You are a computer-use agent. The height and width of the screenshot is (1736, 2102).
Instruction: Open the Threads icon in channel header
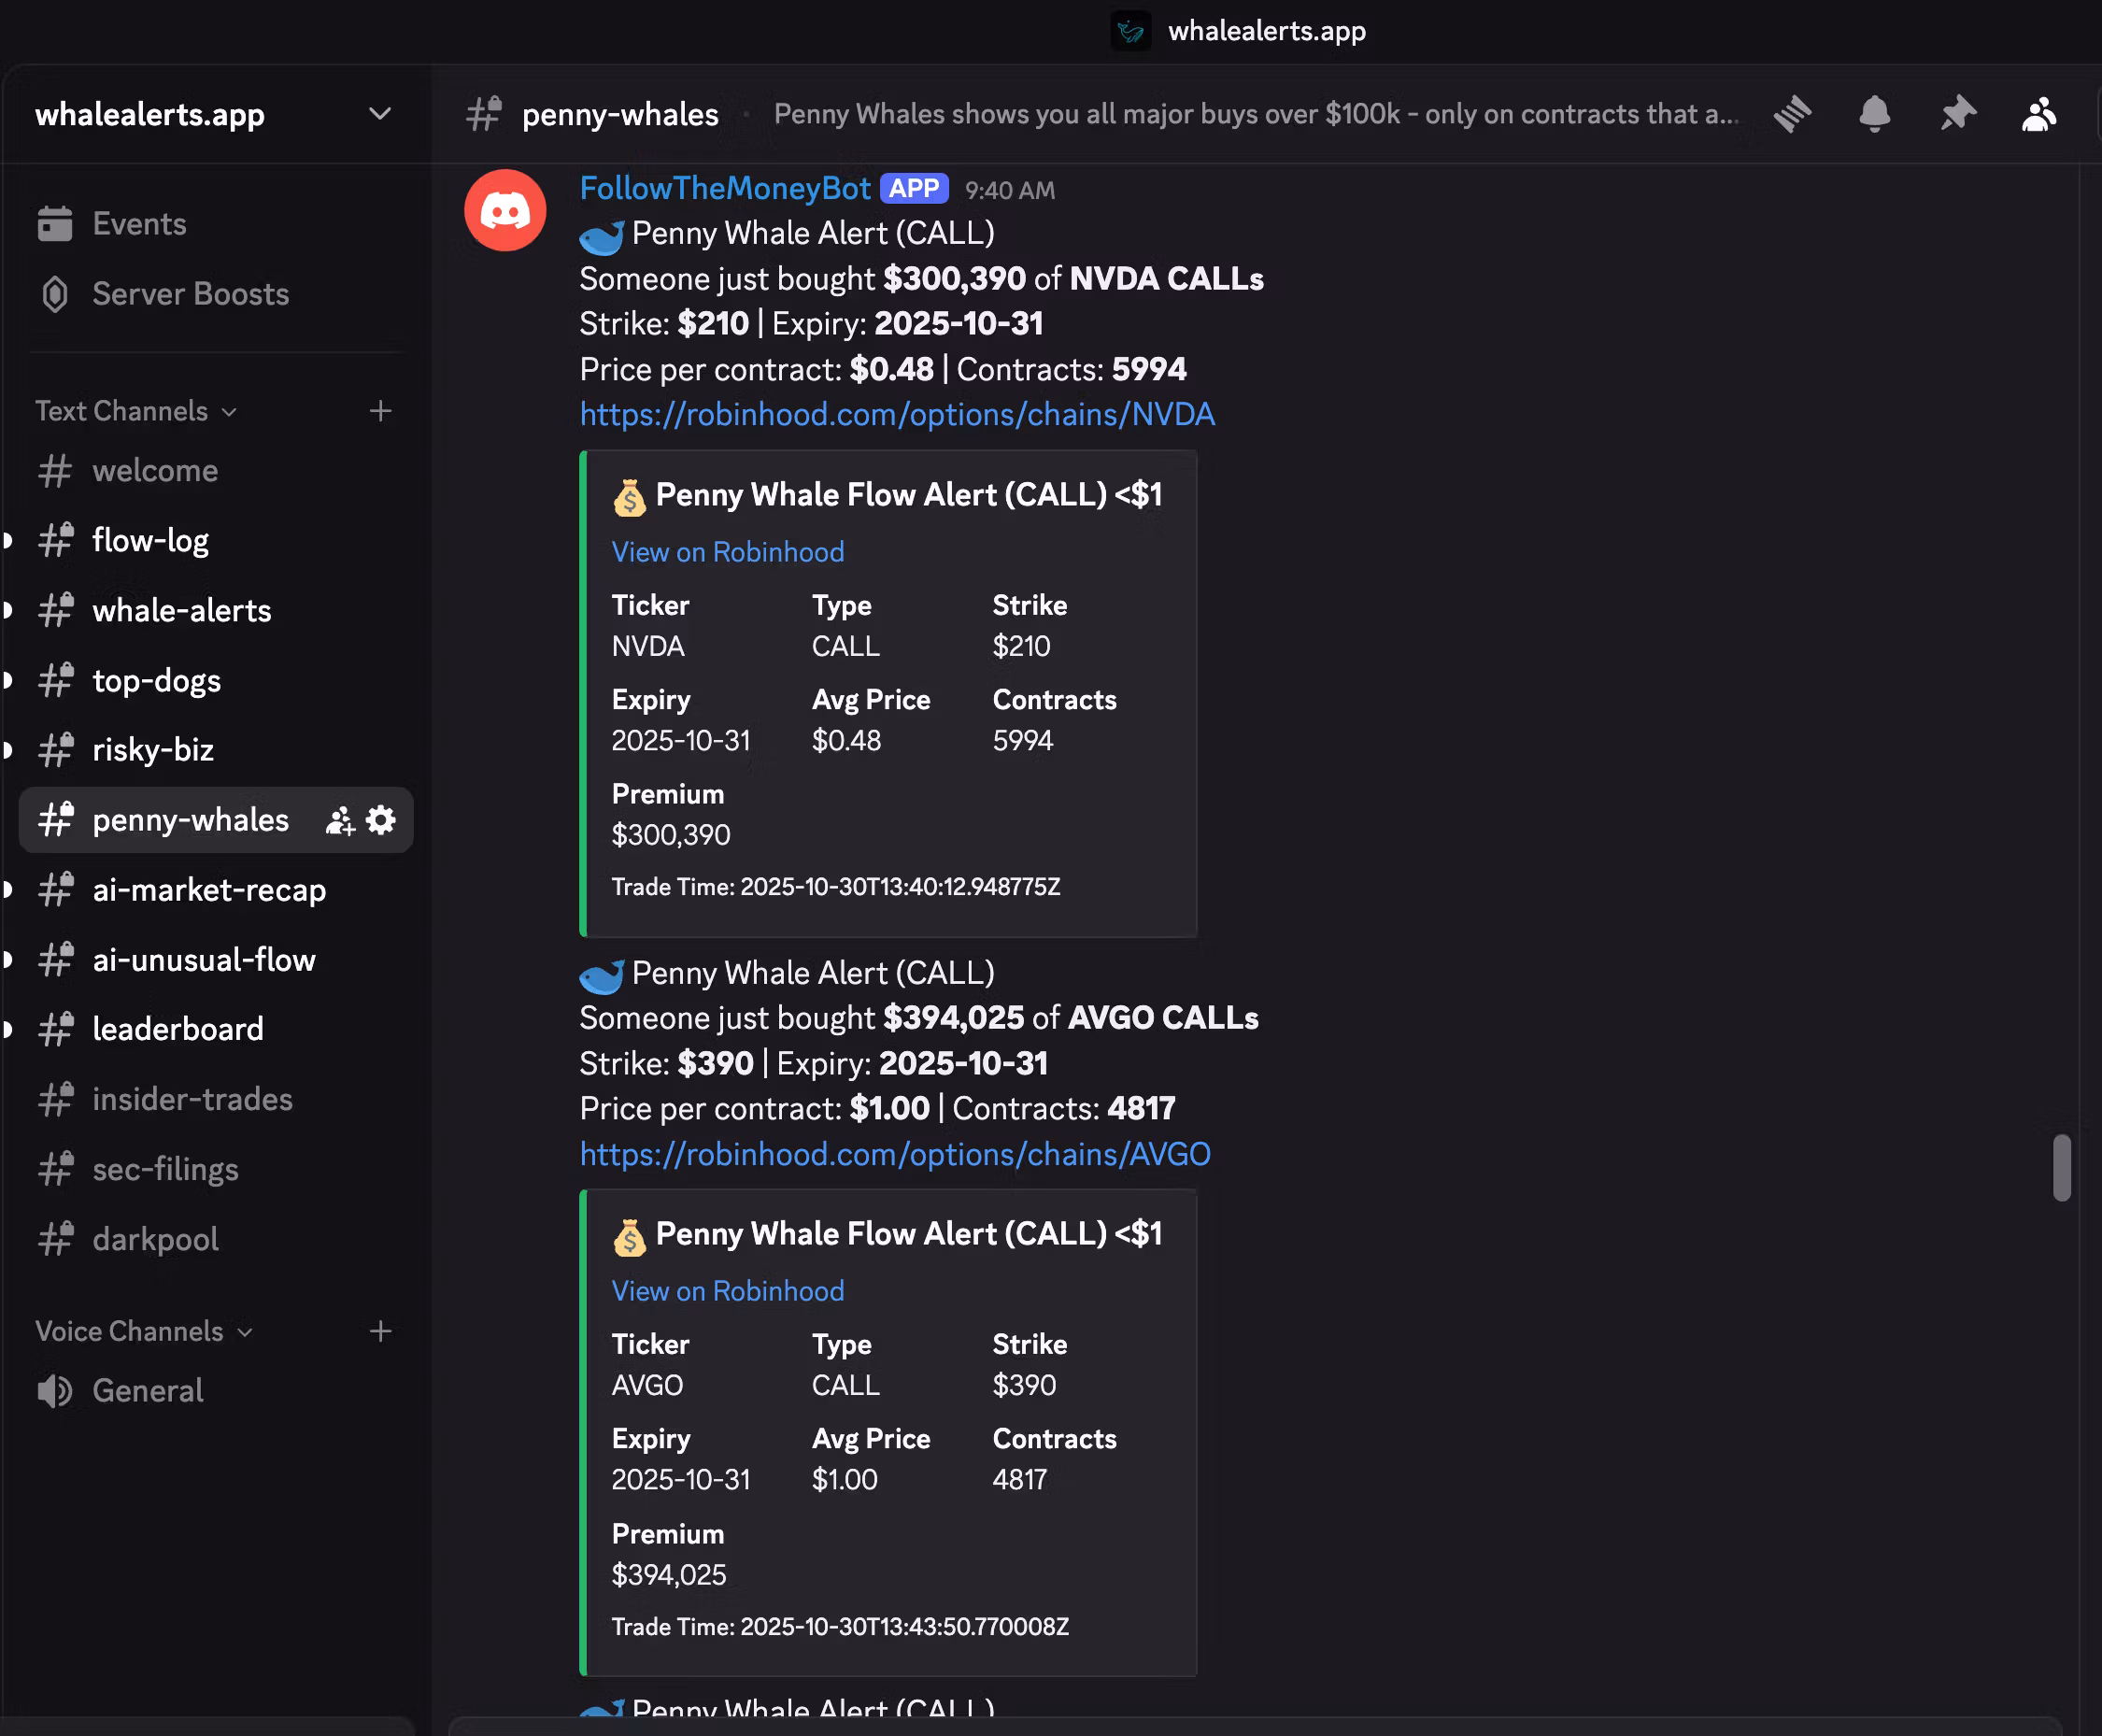point(1792,114)
